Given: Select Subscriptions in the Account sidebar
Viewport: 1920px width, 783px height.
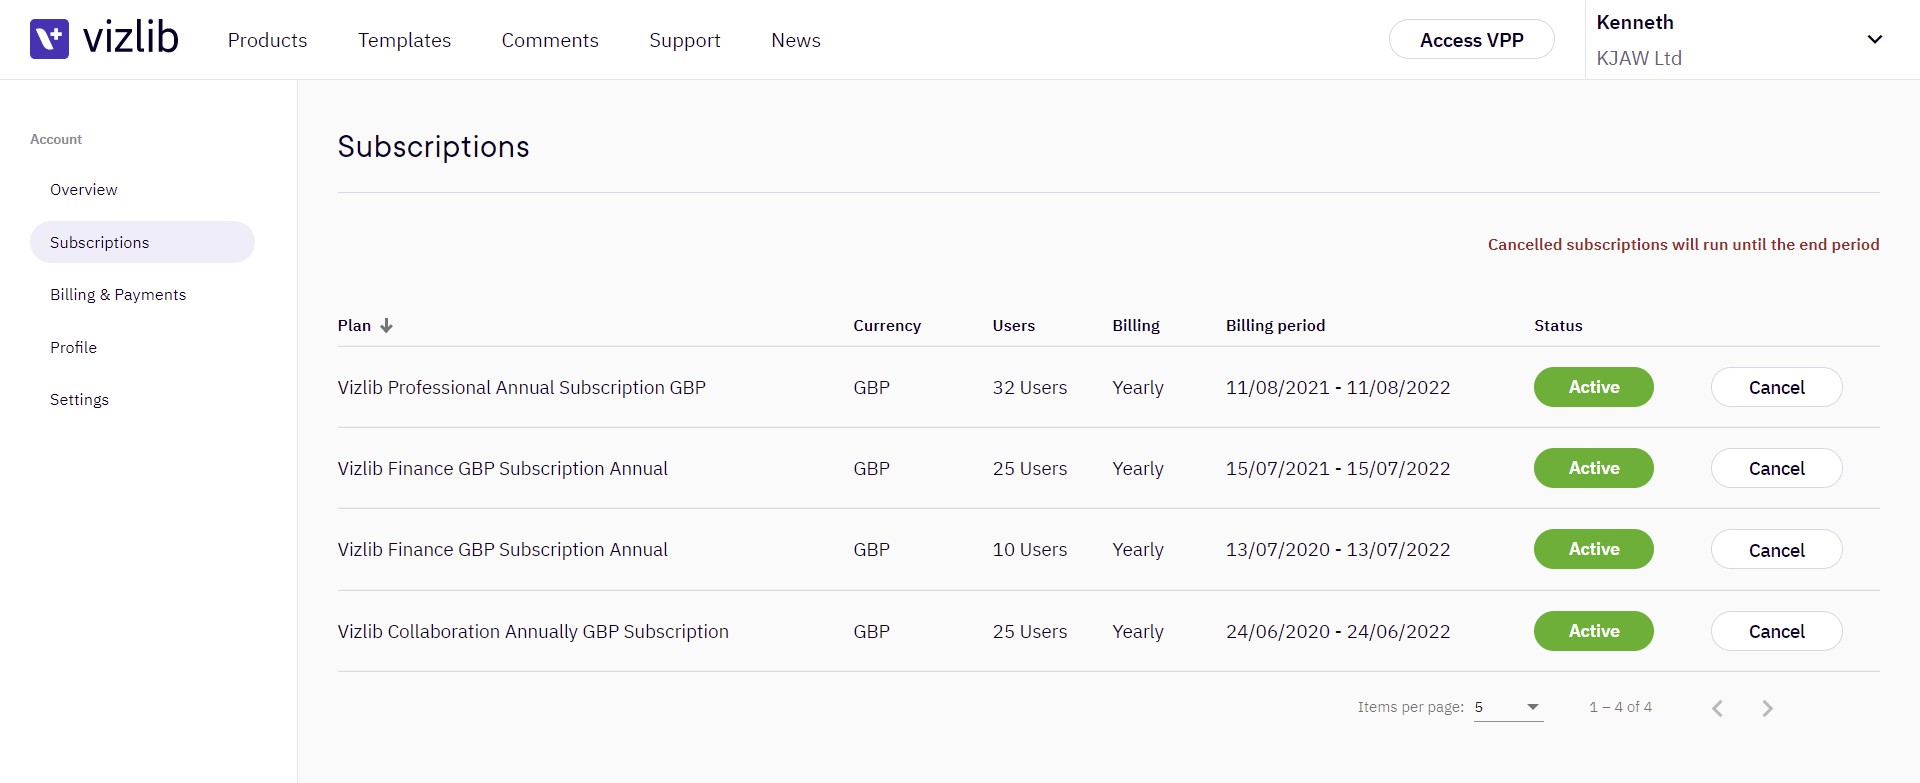Looking at the screenshot, I should tap(142, 242).
